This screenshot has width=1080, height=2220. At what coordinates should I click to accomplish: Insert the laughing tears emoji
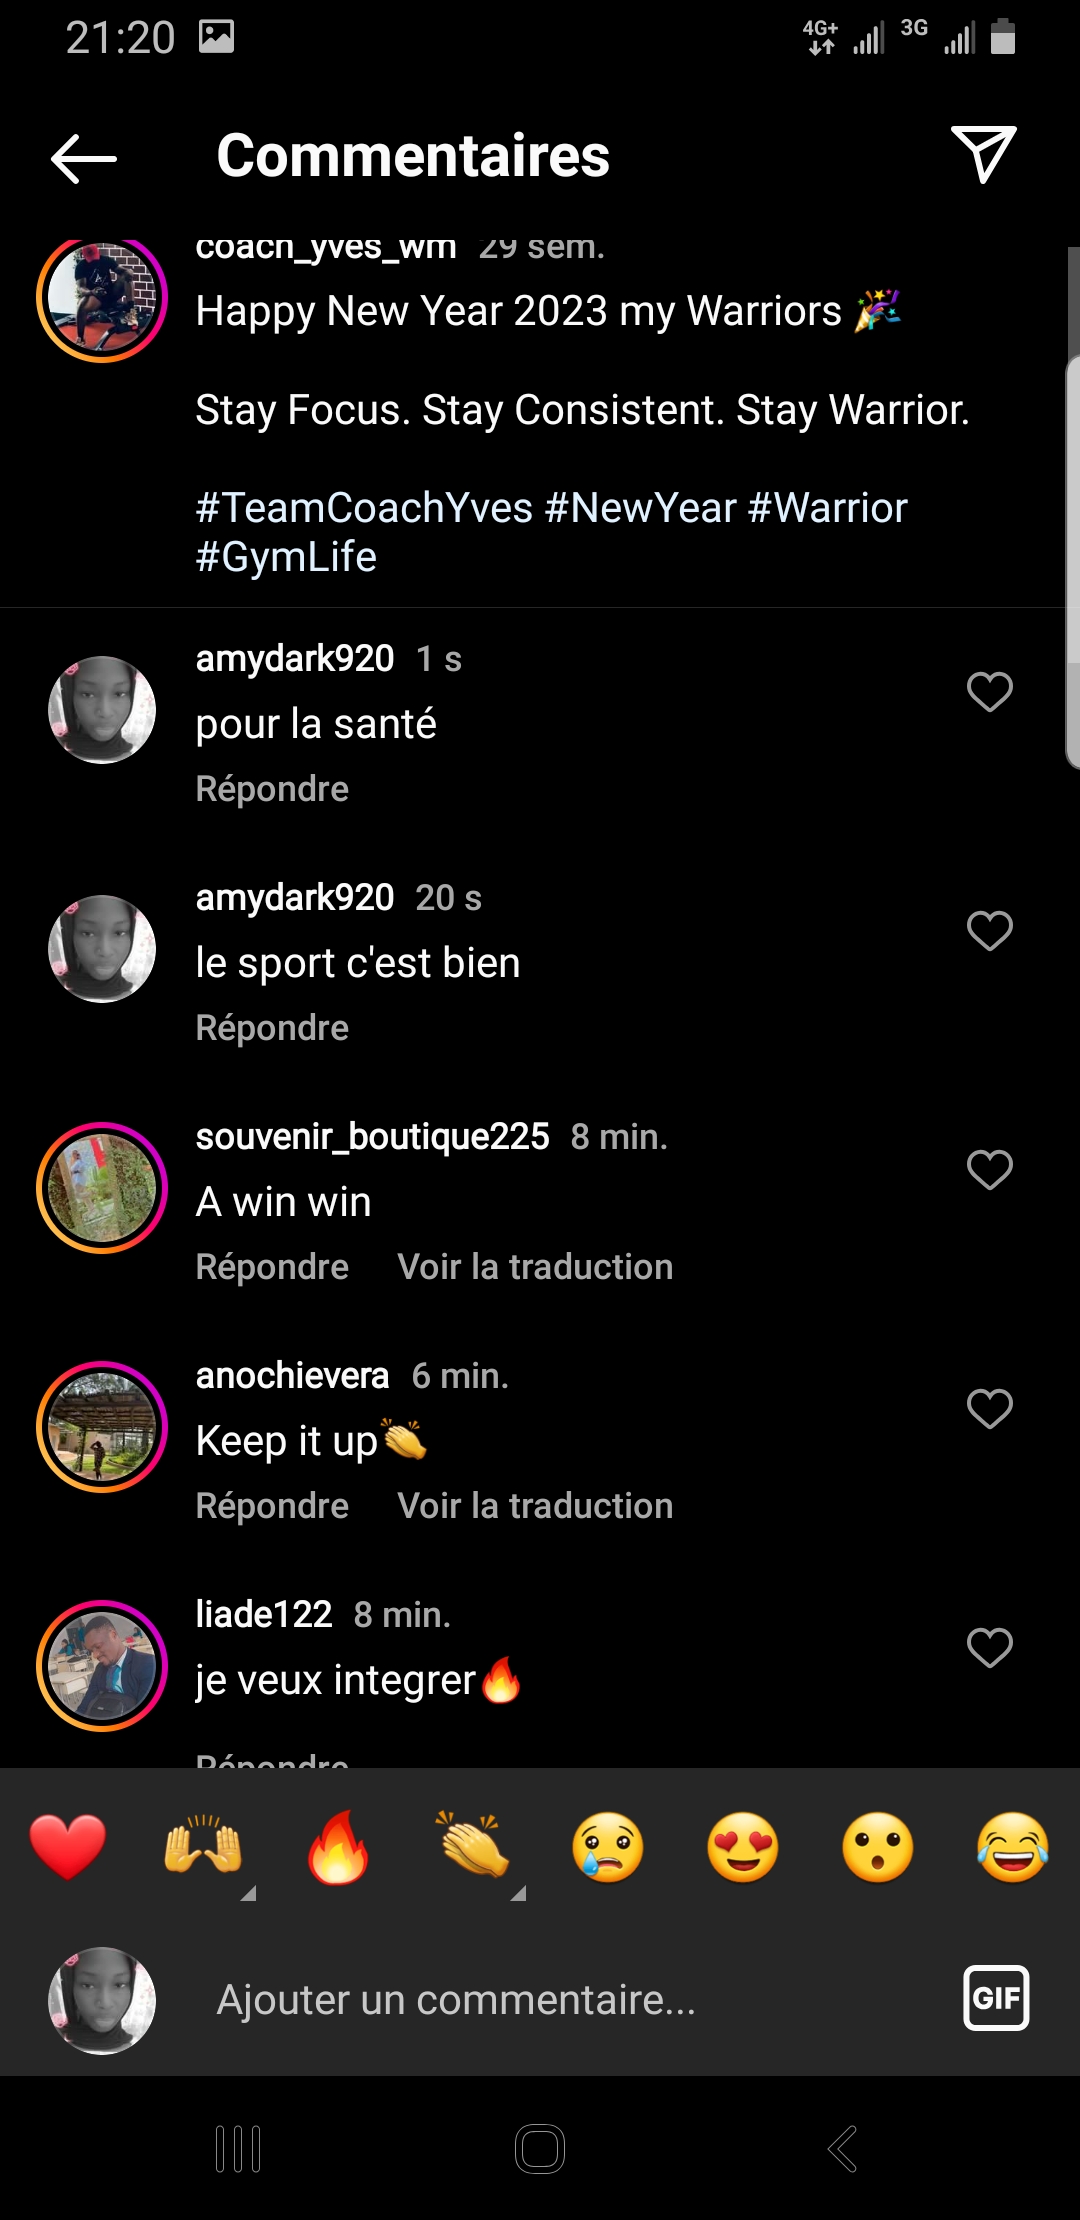pos(1013,1846)
